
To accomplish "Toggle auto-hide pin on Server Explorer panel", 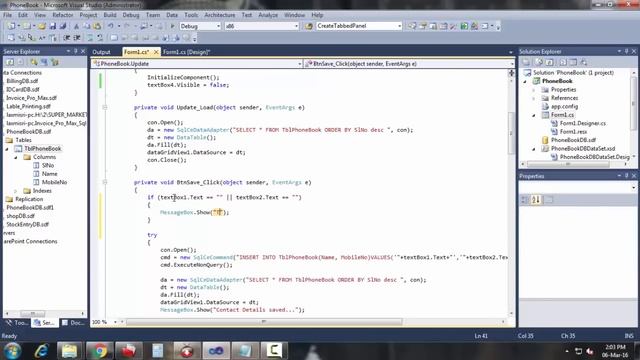I will 76,51.
